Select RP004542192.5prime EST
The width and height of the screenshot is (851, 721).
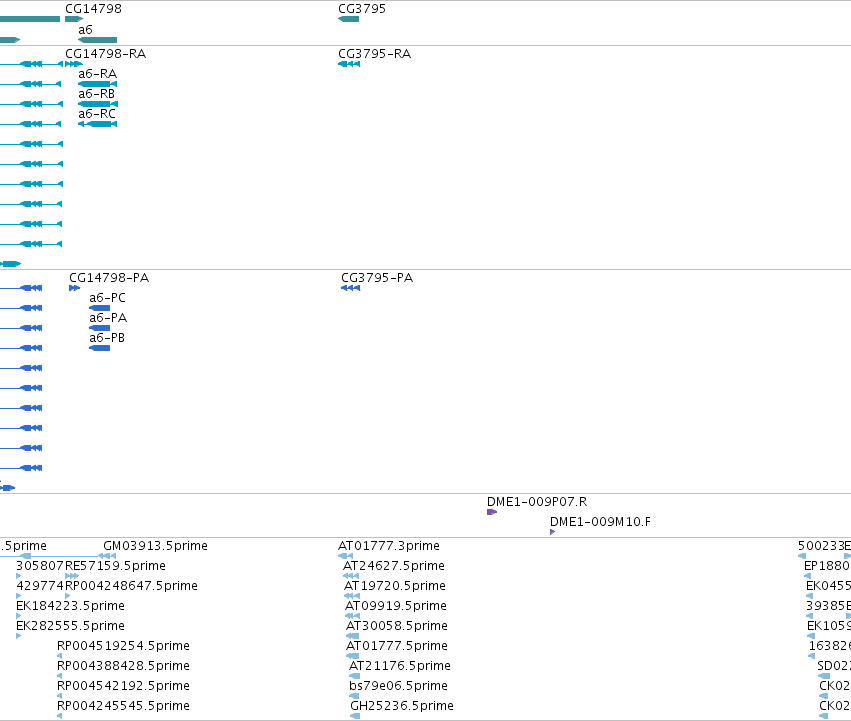click(x=123, y=686)
